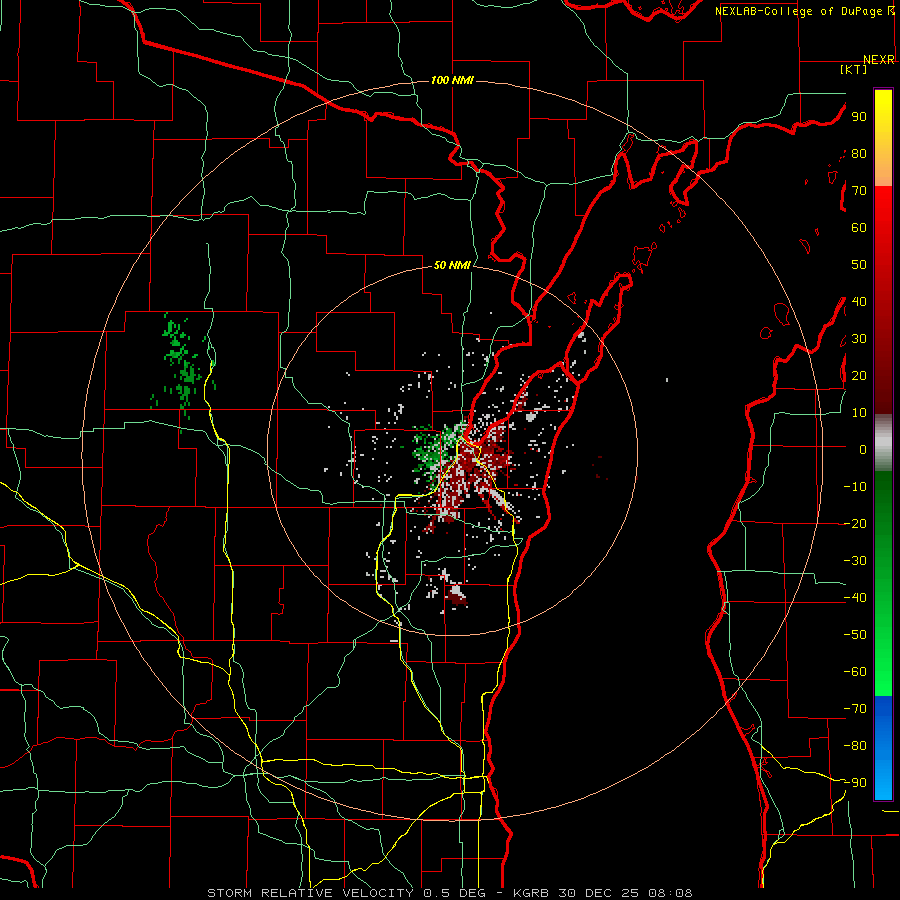Click the -70 value on the velocity scale

click(855, 709)
